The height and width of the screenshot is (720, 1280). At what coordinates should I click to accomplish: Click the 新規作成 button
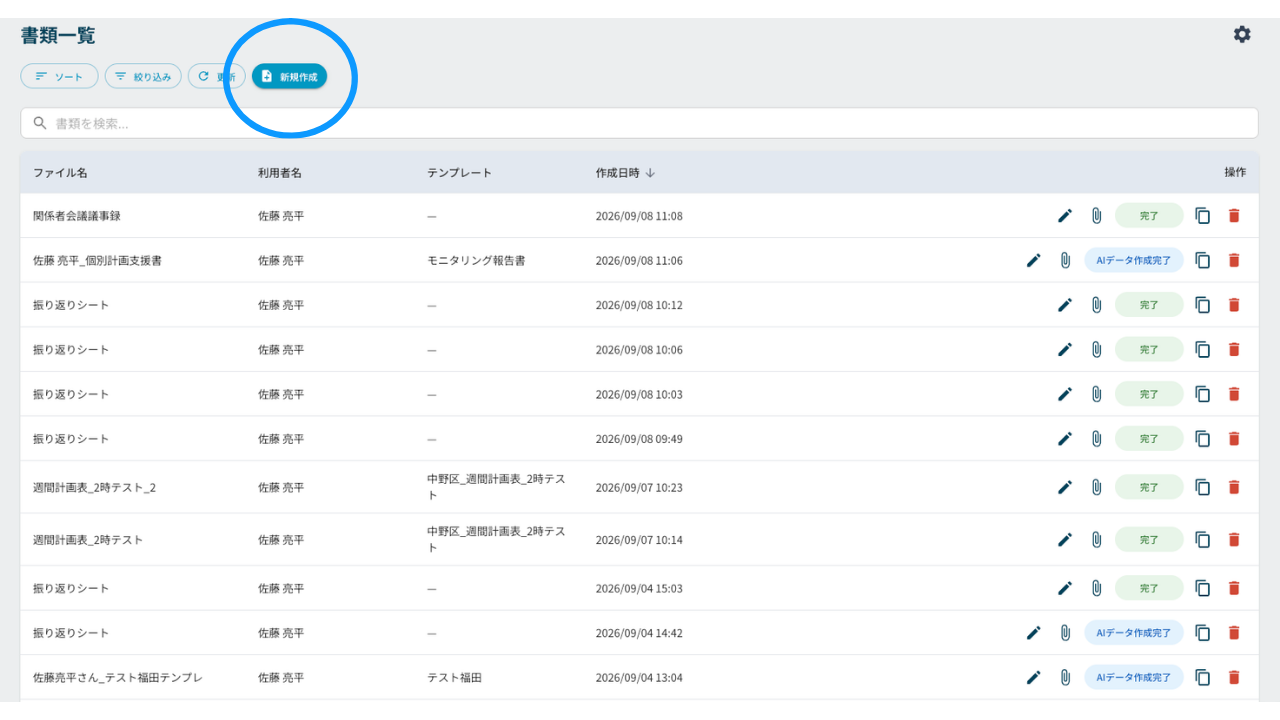tap(289, 76)
